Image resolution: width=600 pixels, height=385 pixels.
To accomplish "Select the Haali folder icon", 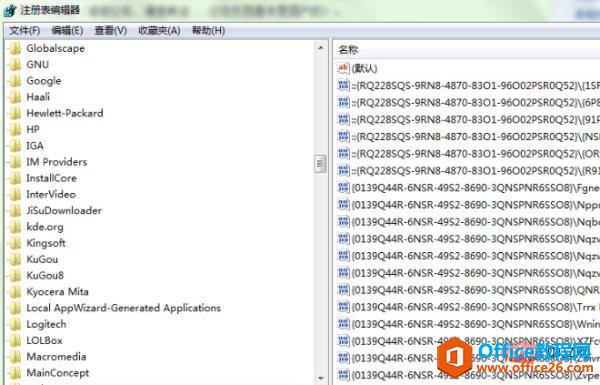I will [15, 97].
